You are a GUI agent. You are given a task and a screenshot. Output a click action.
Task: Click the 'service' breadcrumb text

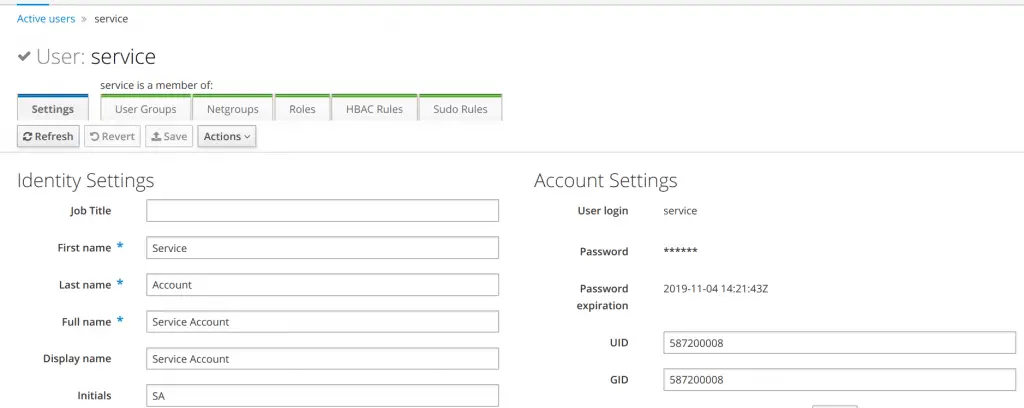[x=111, y=19]
